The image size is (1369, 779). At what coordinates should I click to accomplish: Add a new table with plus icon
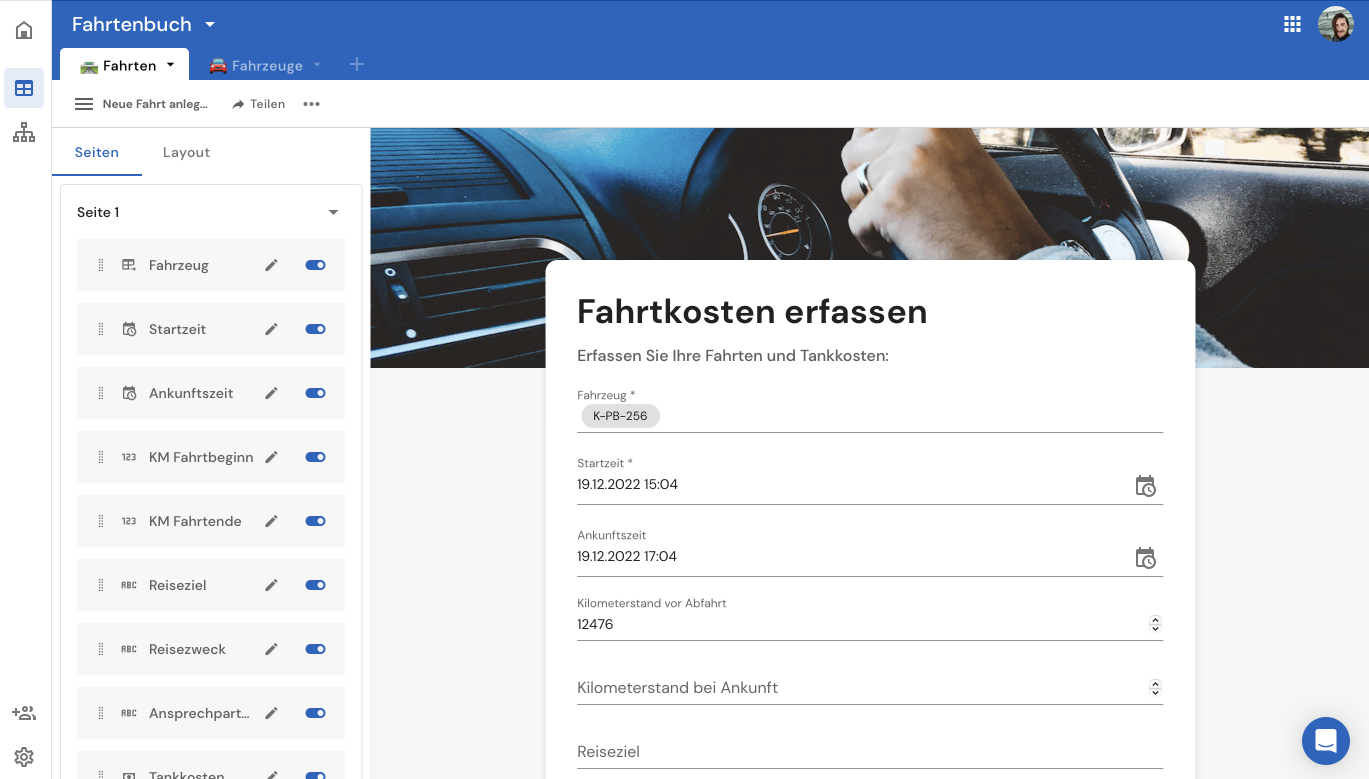click(x=357, y=65)
